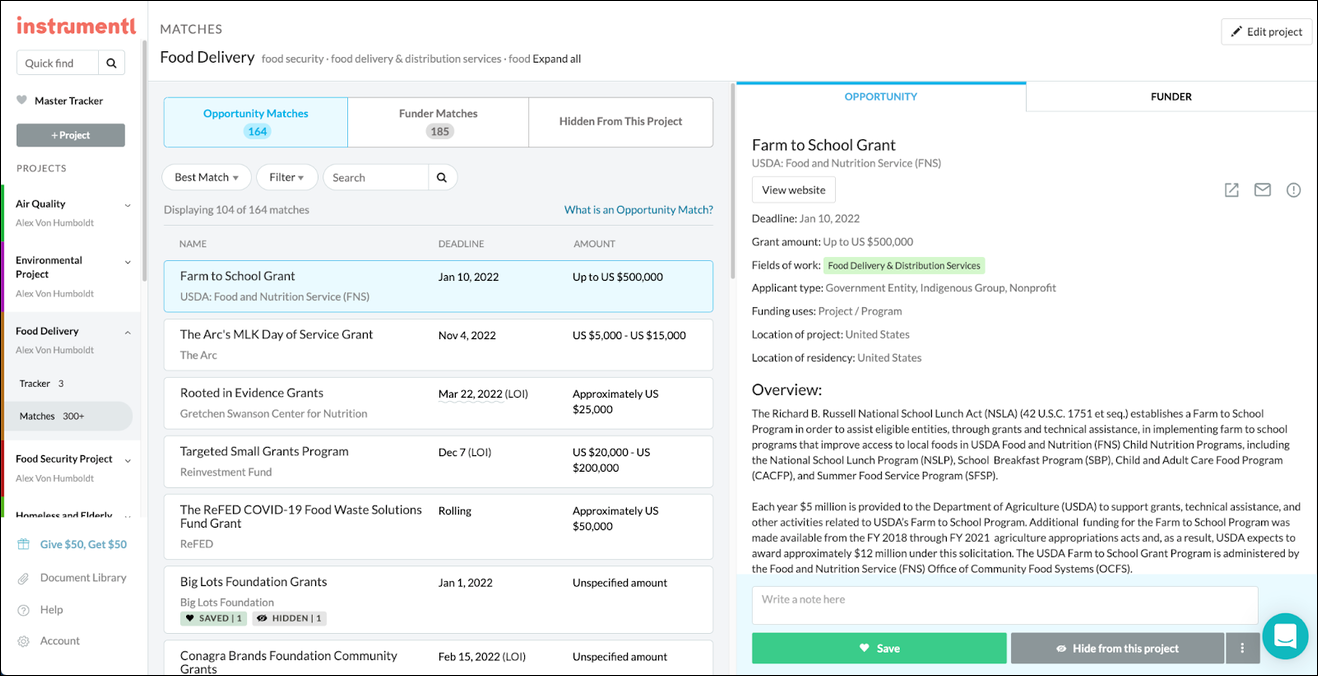Image resolution: width=1318 pixels, height=676 pixels.
Task: Click the gift icon next to Give $50
Action: 22,545
